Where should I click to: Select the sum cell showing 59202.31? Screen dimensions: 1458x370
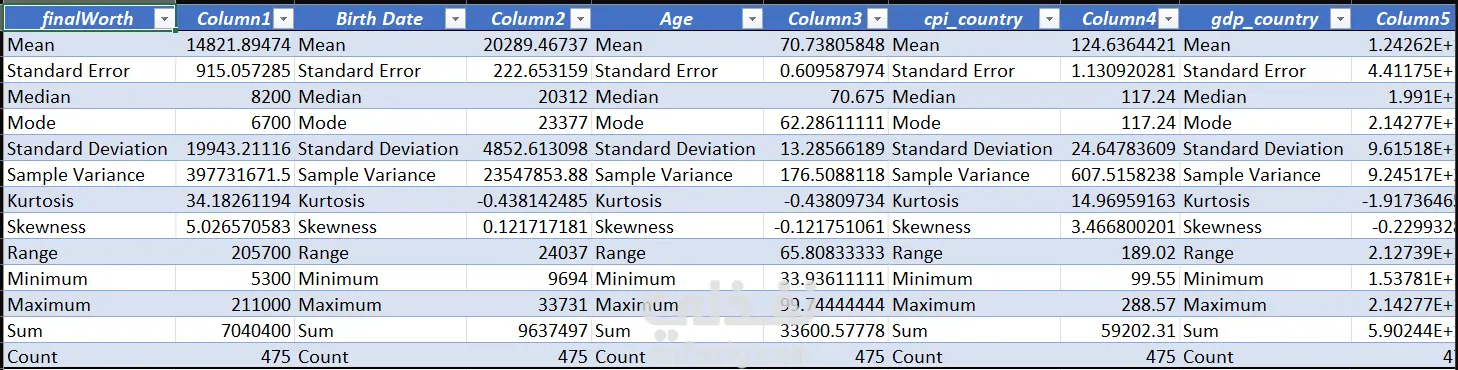point(1120,331)
